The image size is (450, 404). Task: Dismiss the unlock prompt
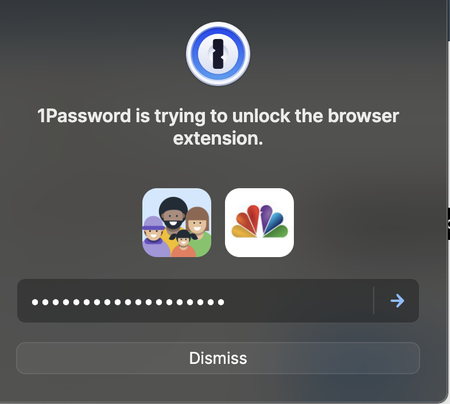[218, 358]
